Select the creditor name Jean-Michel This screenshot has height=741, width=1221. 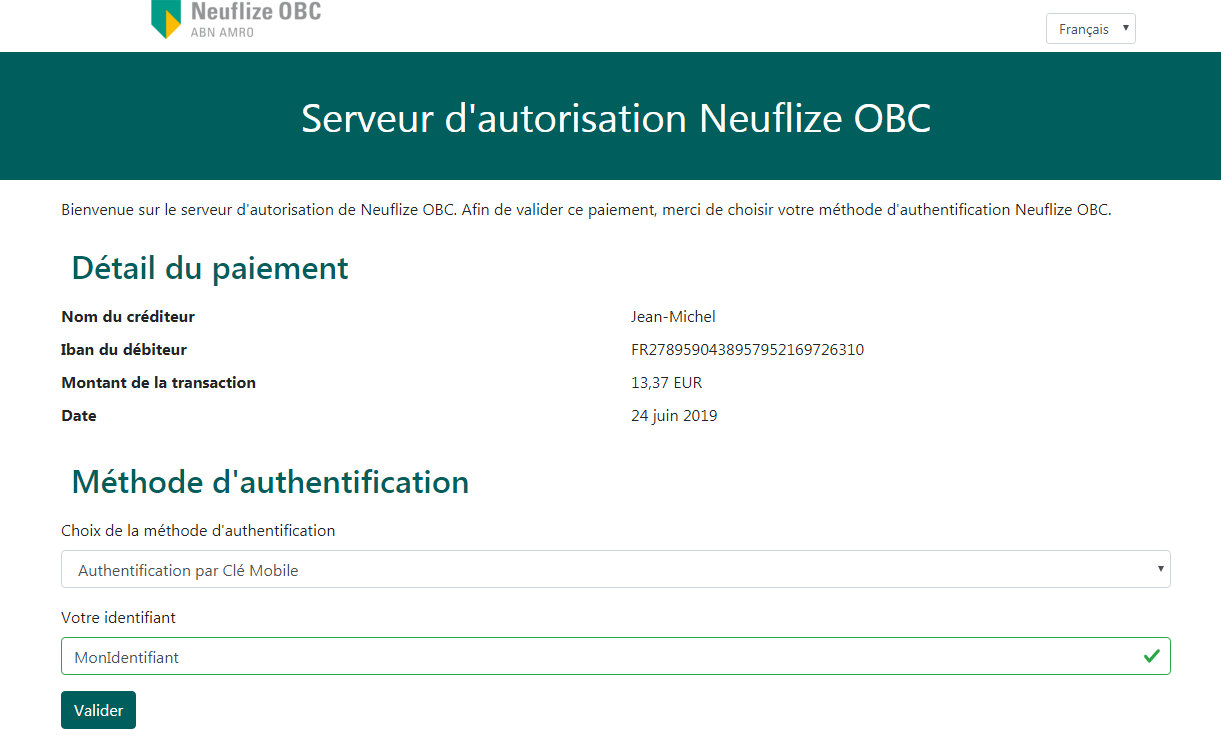(x=673, y=317)
